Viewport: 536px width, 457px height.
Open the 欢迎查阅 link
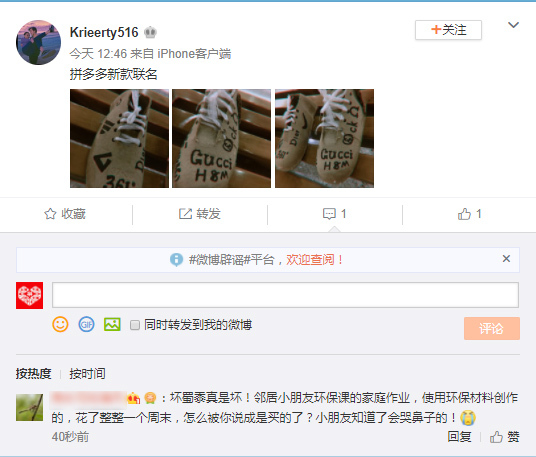pos(310,260)
